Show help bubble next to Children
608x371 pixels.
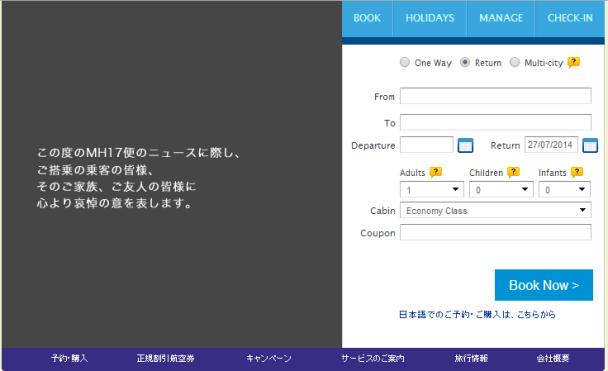[513, 172]
